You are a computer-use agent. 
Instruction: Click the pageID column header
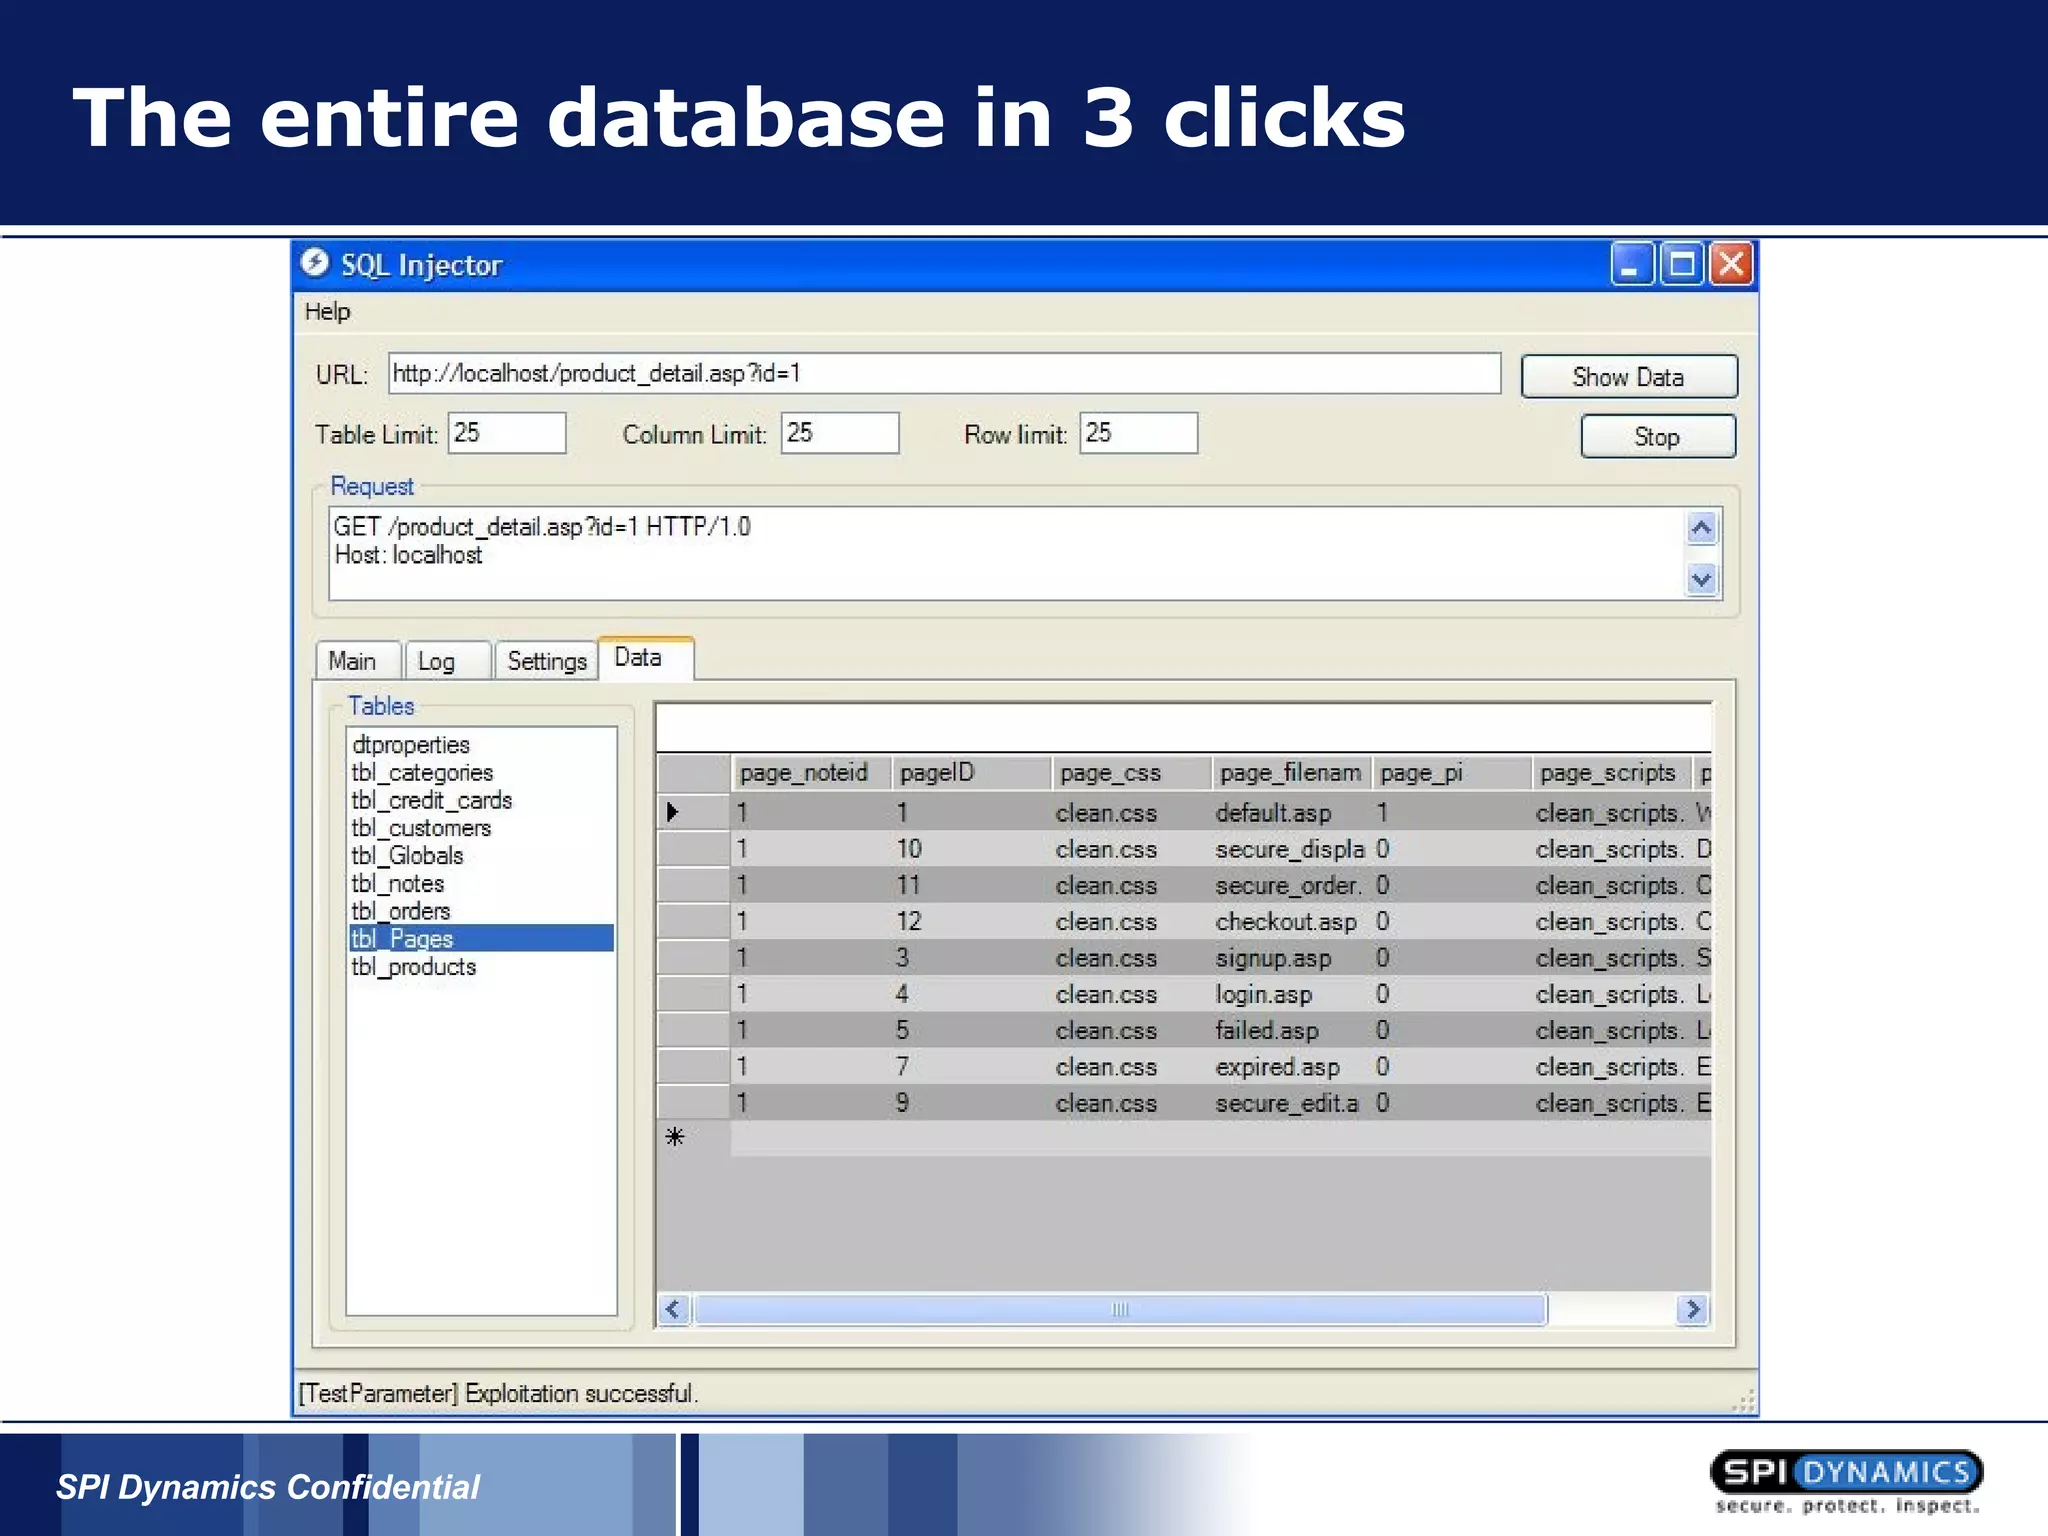point(971,773)
